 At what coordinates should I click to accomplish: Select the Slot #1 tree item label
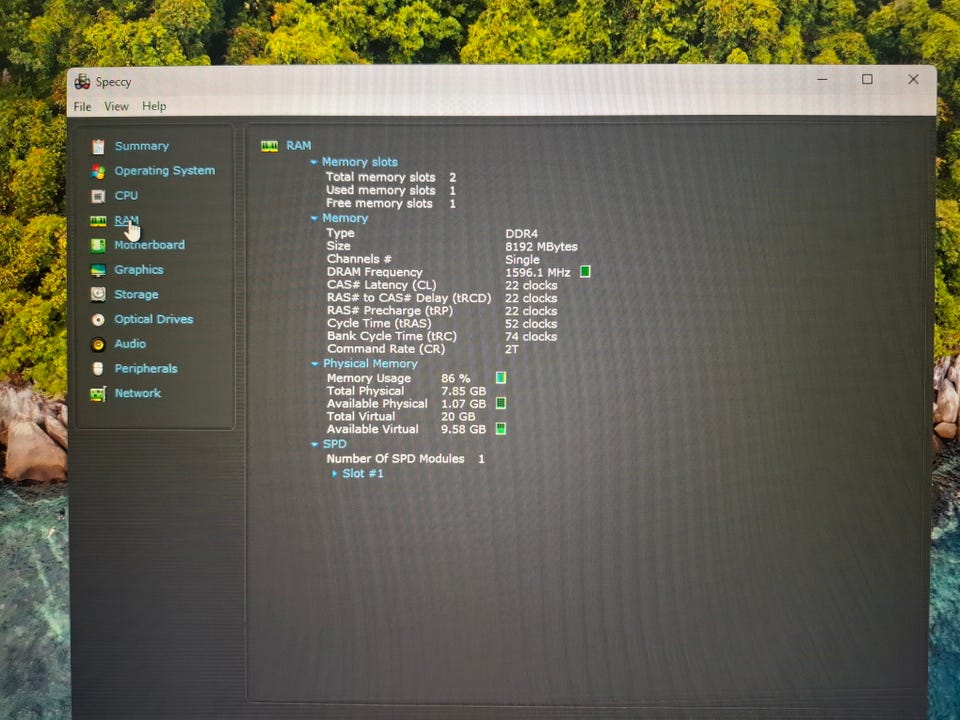coord(363,473)
